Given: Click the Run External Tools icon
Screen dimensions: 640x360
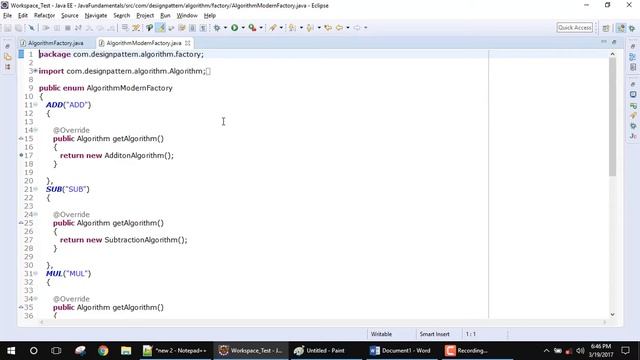Looking at the screenshot, I should point(253,28).
